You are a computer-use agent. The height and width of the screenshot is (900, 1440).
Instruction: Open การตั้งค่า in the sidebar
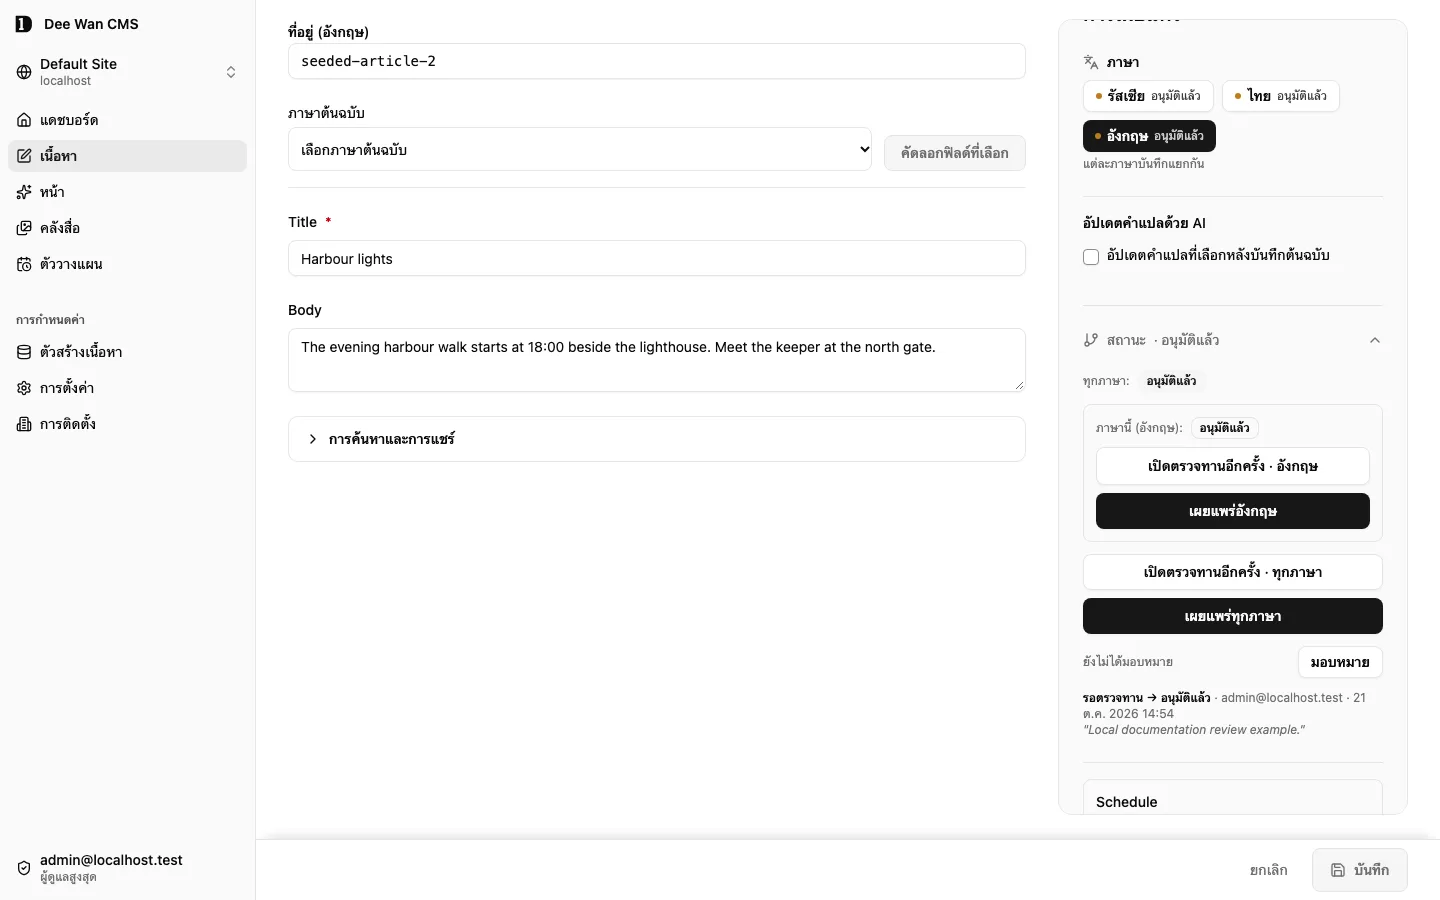click(127, 388)
